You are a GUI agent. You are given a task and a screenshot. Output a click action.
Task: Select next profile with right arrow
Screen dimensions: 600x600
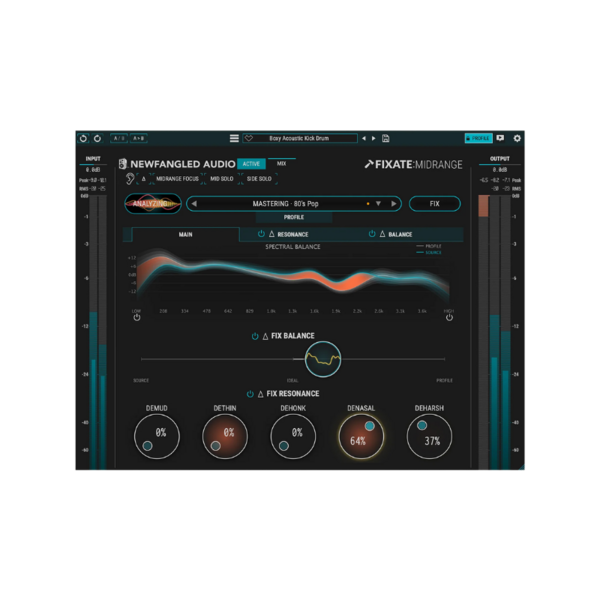click(393, 204)
